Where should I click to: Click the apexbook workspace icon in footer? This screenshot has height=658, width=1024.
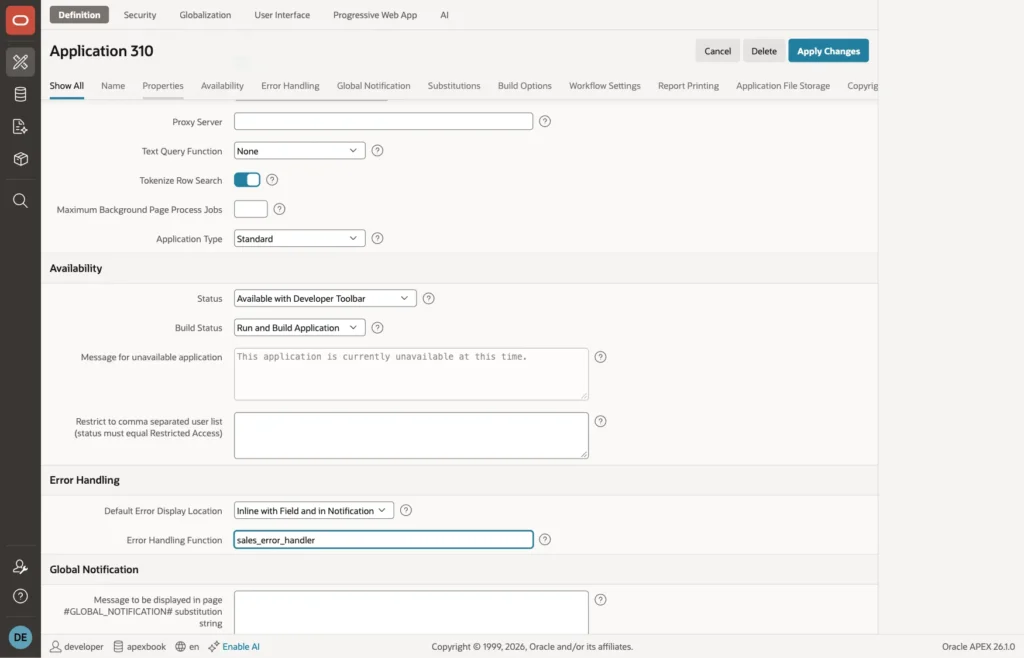[118, 646]
